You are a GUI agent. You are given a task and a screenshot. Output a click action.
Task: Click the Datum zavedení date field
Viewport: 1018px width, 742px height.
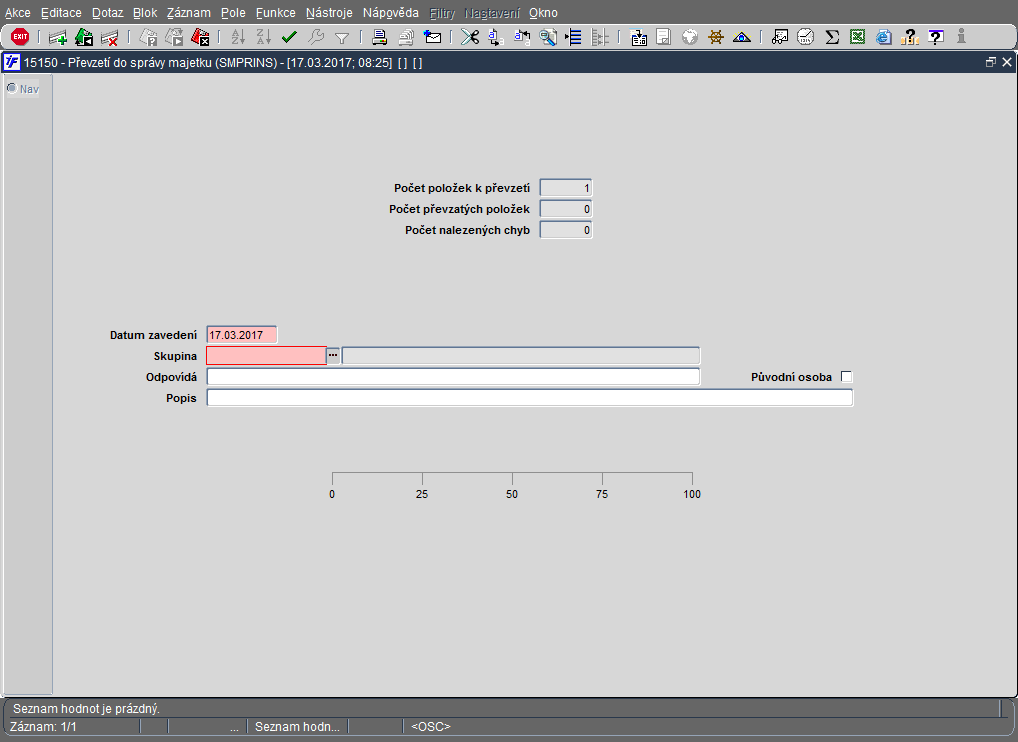point(242,335)
